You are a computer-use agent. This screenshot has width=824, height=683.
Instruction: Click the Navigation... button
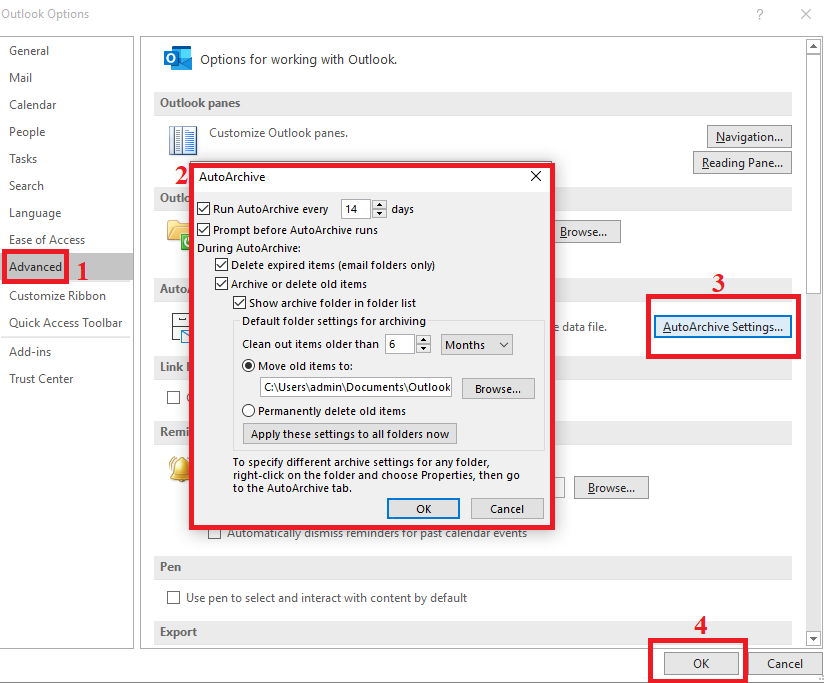[x=749, y=137]
